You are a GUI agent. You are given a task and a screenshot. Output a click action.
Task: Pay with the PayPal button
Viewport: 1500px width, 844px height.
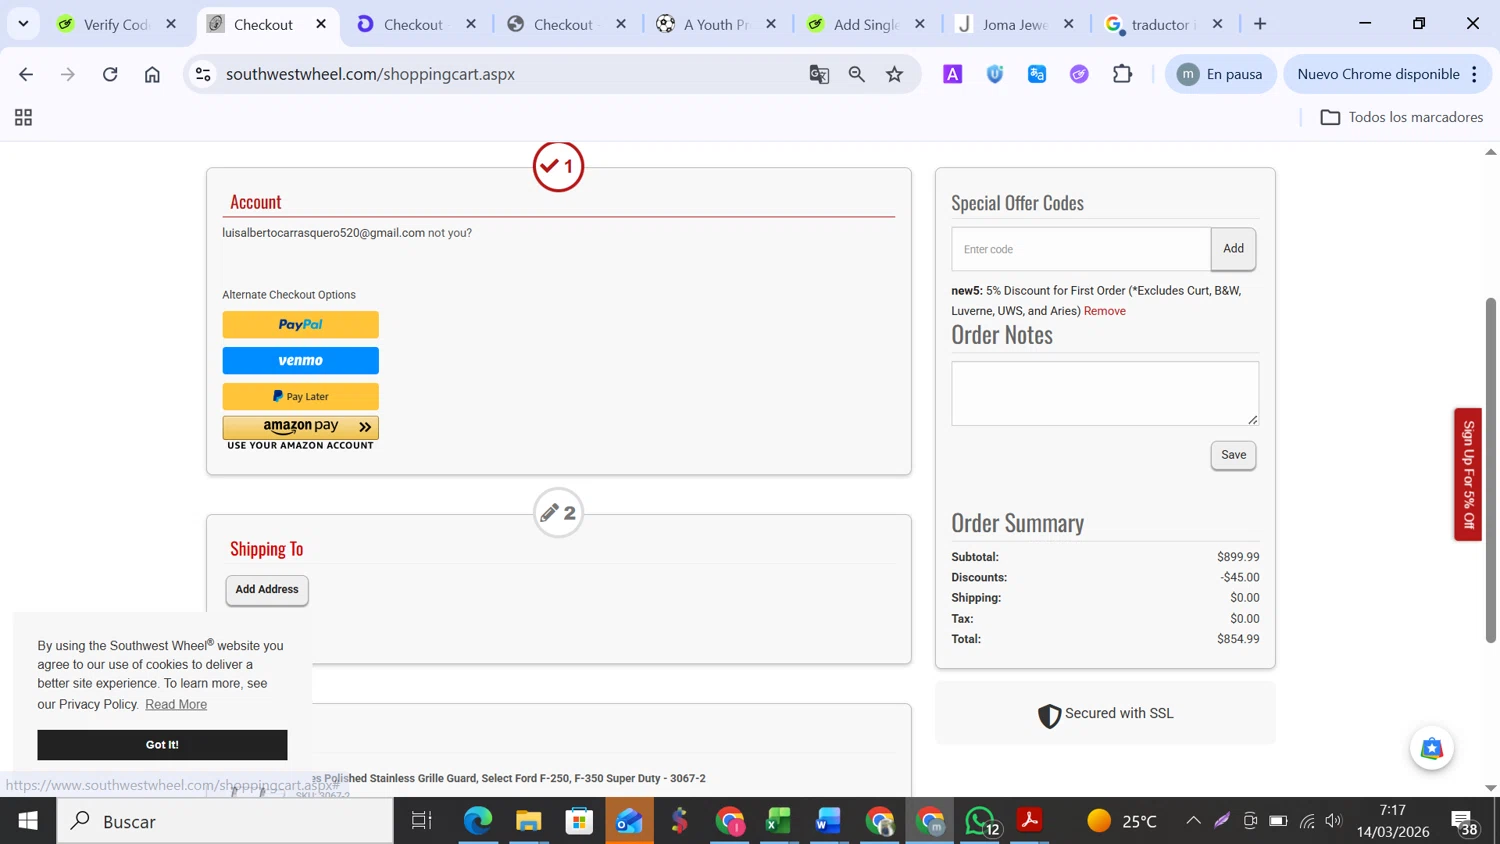[x=301, y=325]
